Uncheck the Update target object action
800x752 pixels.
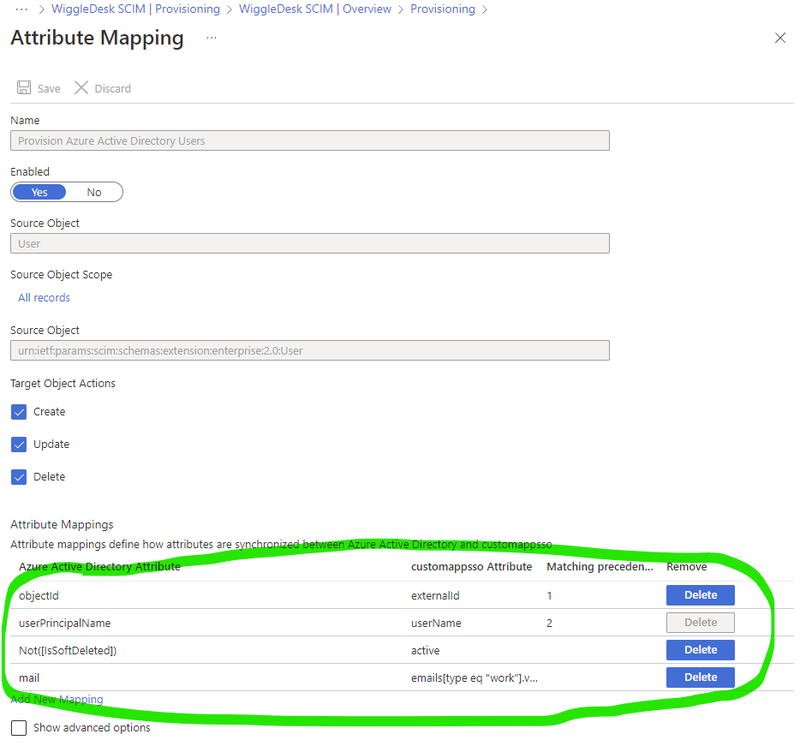(x=18, y=444)
